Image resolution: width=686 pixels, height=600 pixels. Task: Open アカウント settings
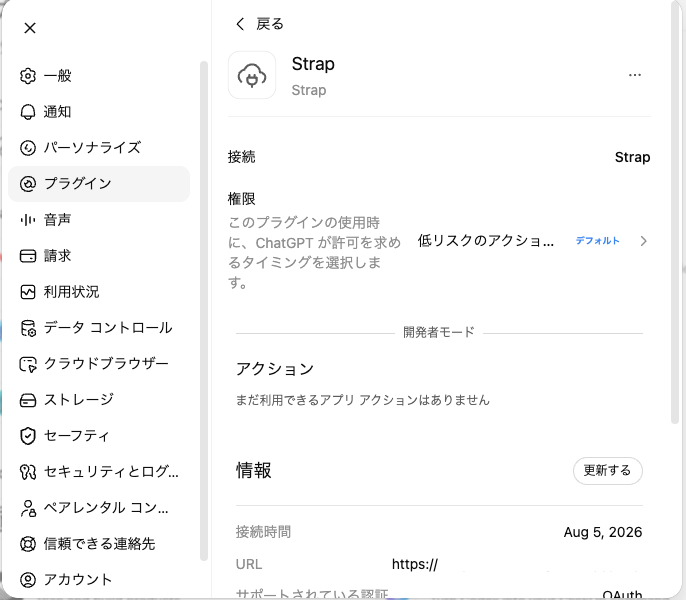click(x=99, y=580)
